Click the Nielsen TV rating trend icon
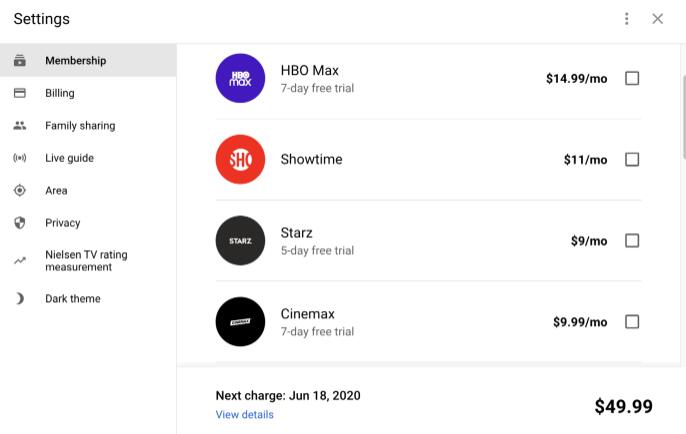686x434 pixels. click(20, 261)
